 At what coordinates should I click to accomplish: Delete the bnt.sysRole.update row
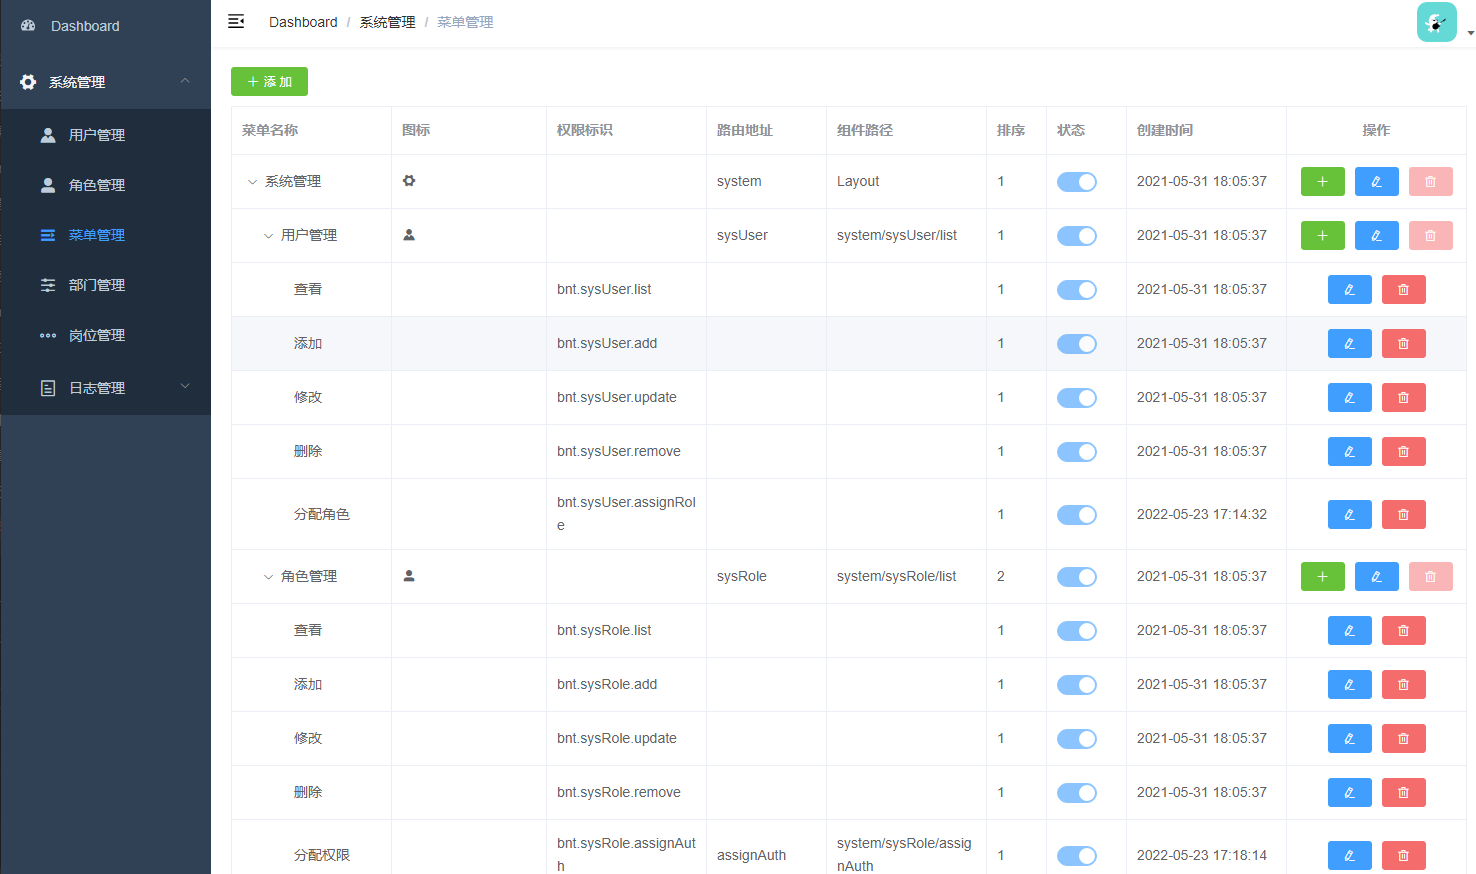(1403, 739)
